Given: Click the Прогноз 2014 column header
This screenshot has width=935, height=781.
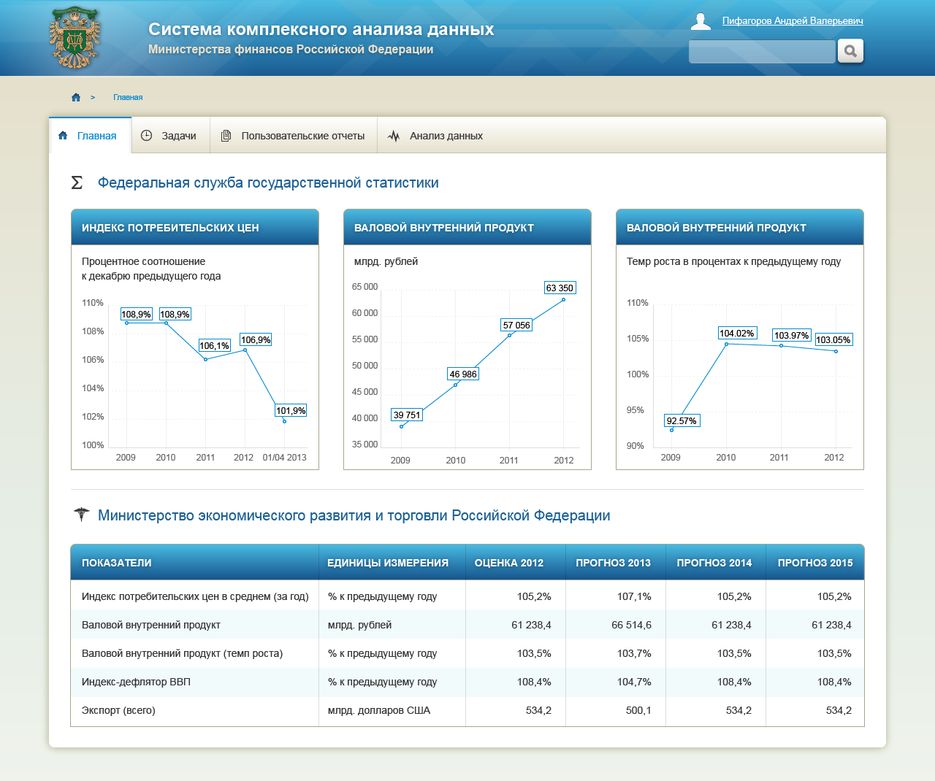Looking at the screenshot, I should [714, 563].
